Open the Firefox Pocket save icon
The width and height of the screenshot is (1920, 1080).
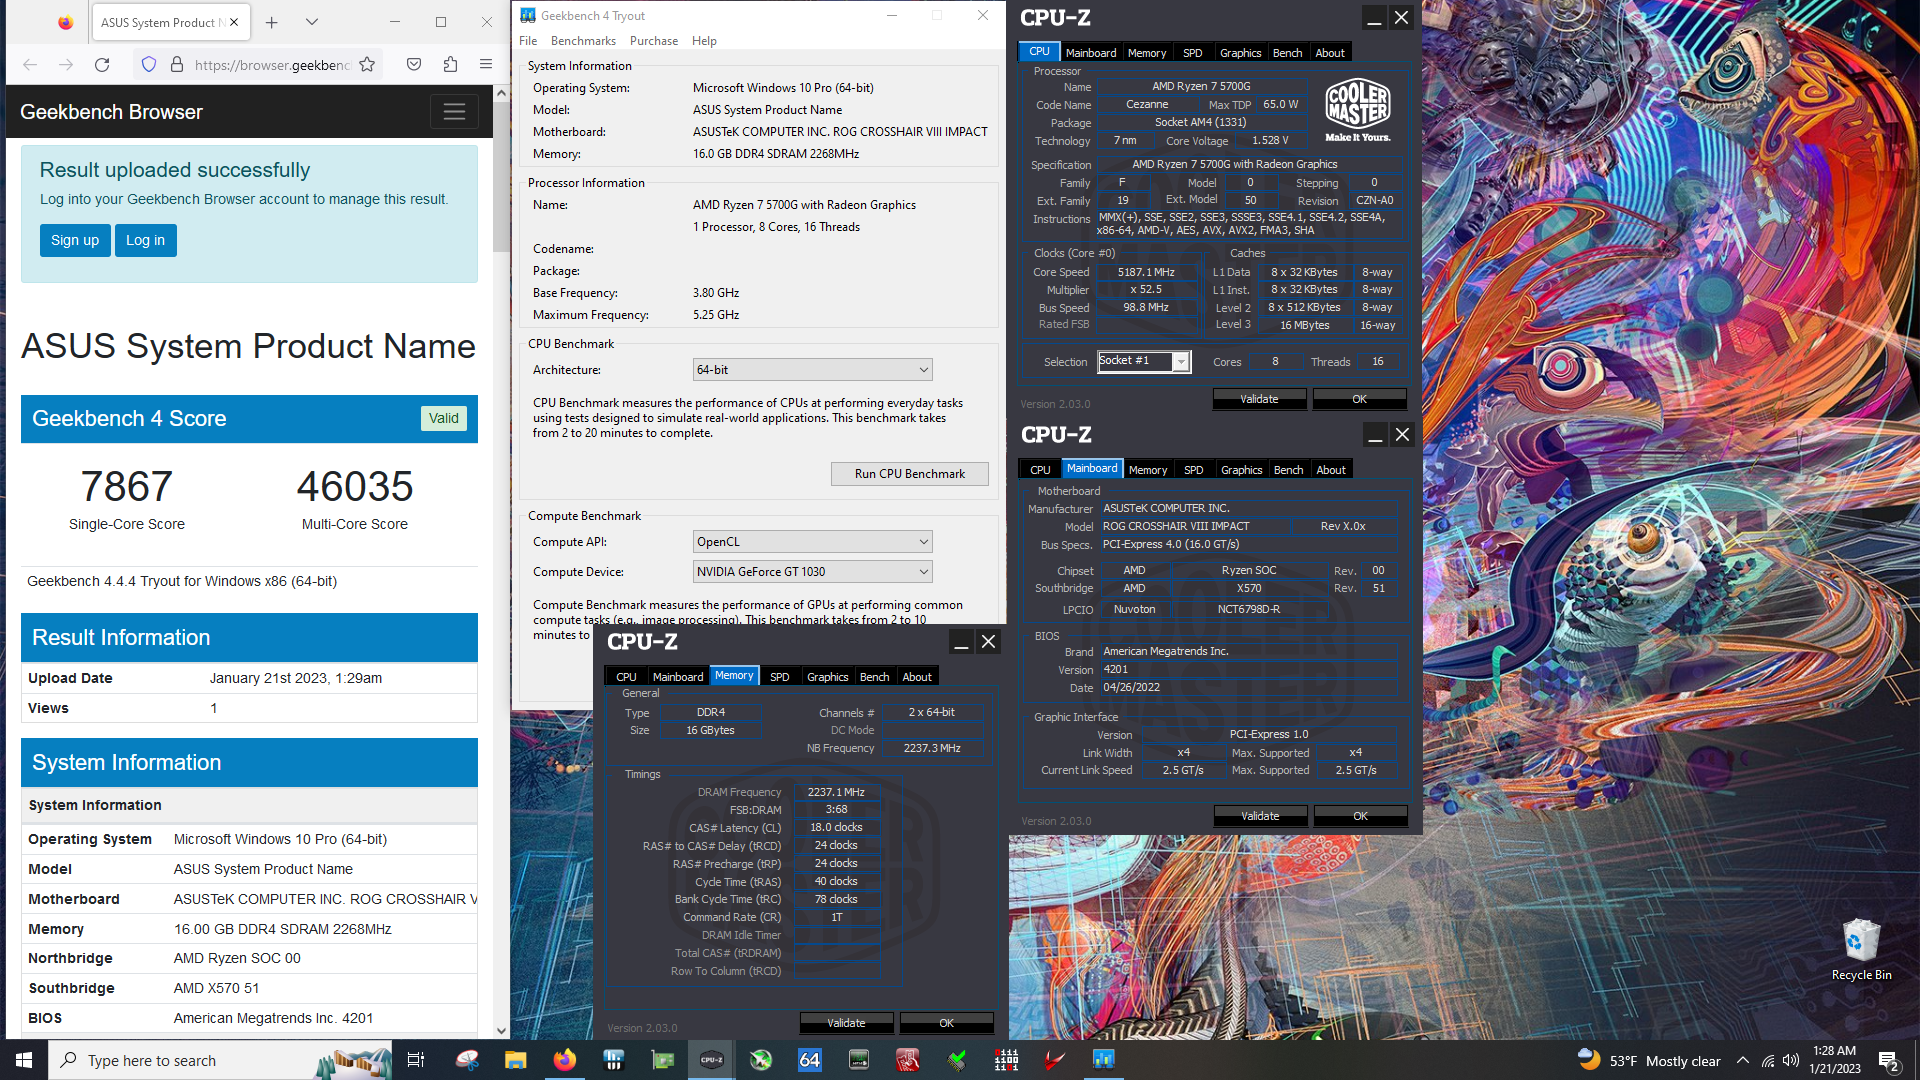(x=414, y=65)
